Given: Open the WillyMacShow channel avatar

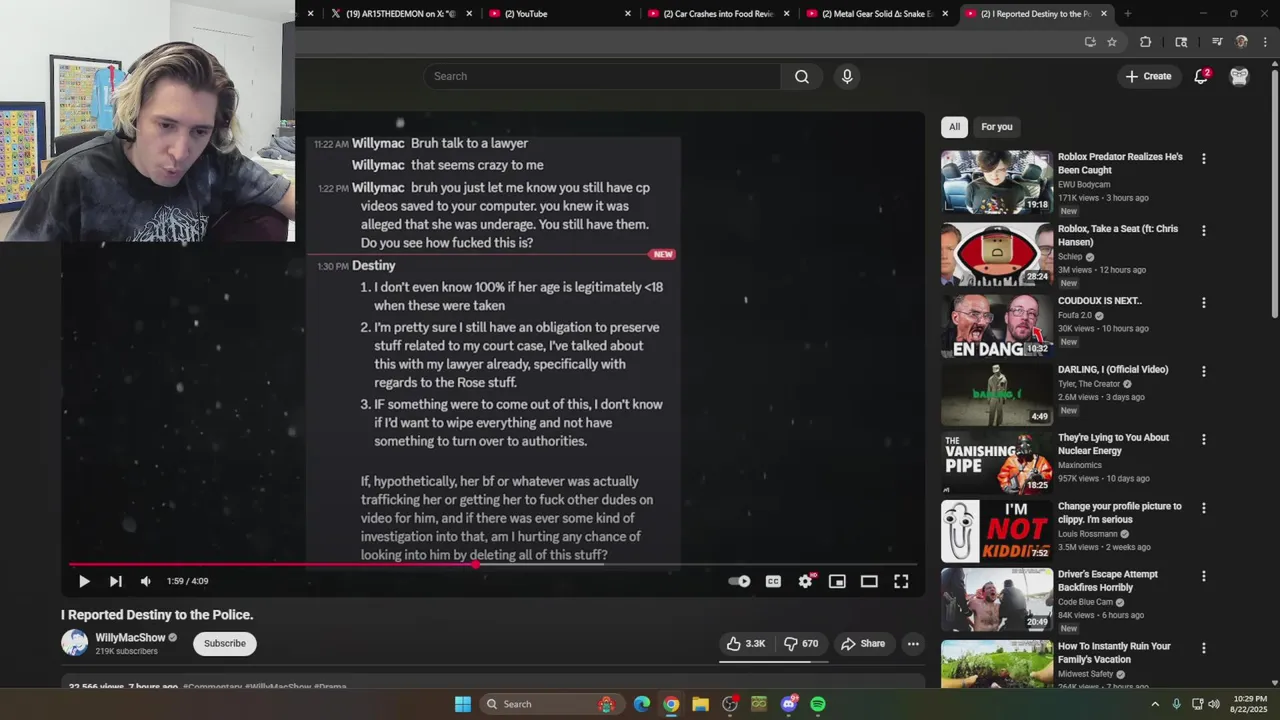Looking at the screenshot, I should point(75,643).
